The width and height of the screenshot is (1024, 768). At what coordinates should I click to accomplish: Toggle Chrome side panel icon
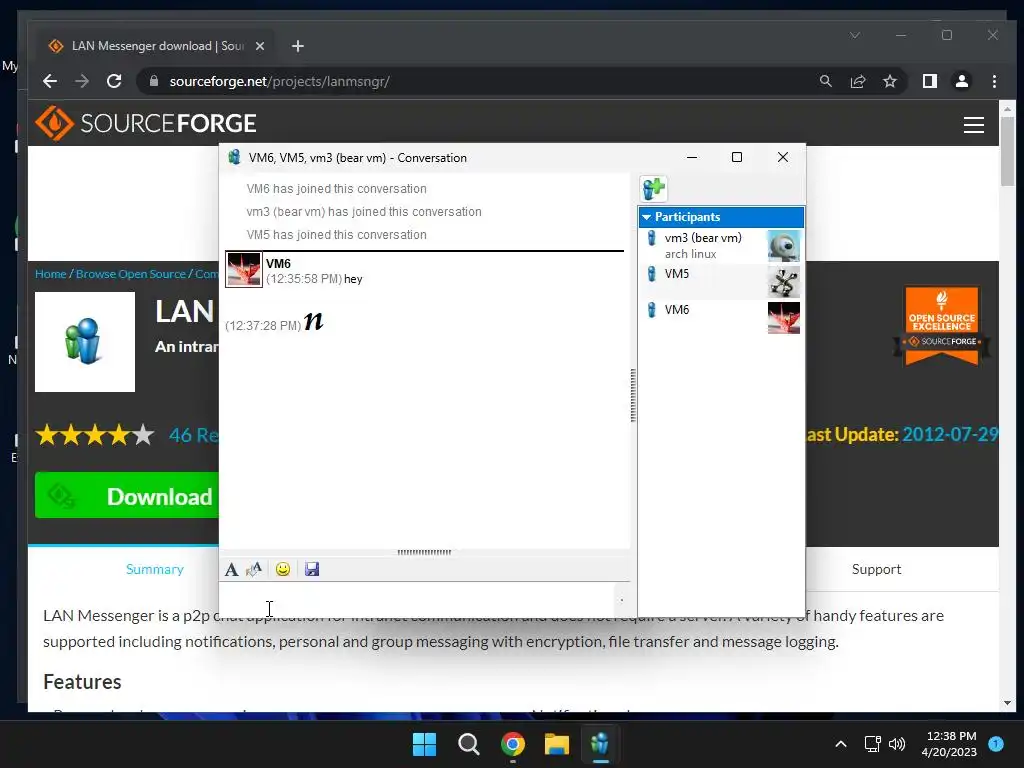[x=929, y=81]
